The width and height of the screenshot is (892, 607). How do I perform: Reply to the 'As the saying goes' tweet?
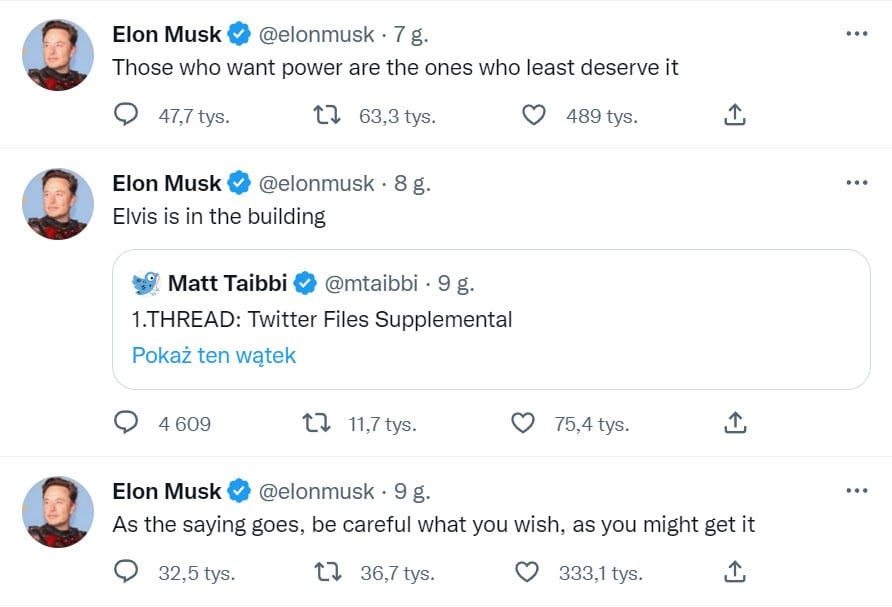click(x=126, y=571)
